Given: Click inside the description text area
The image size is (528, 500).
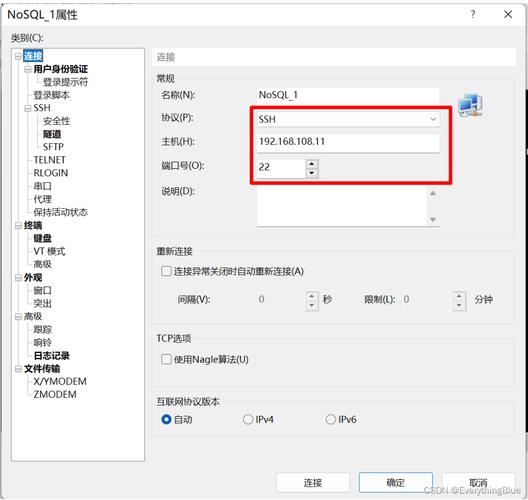Looking at the screenshot, I should point(343,205).
